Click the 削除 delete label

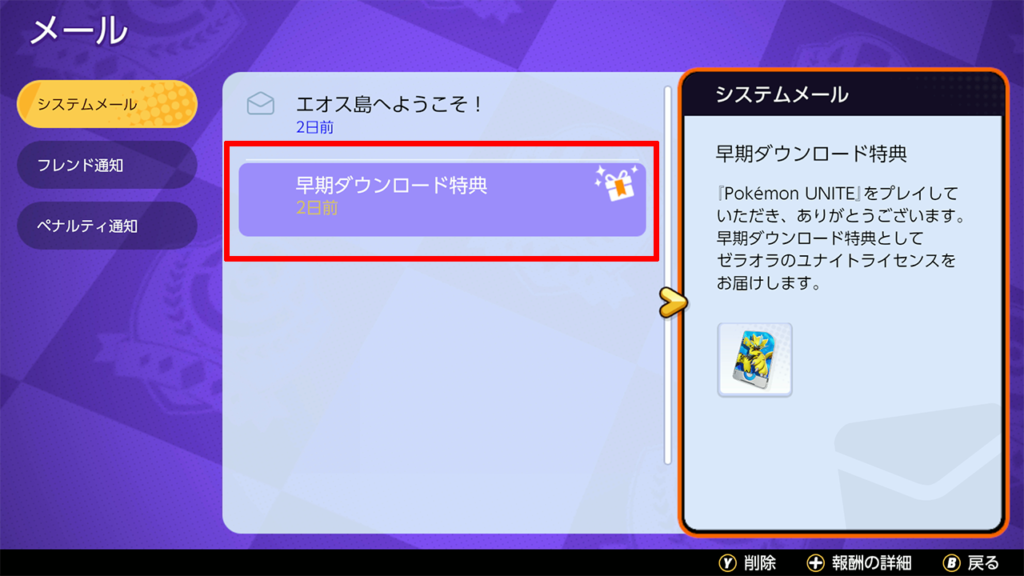(x=760, y=563)
